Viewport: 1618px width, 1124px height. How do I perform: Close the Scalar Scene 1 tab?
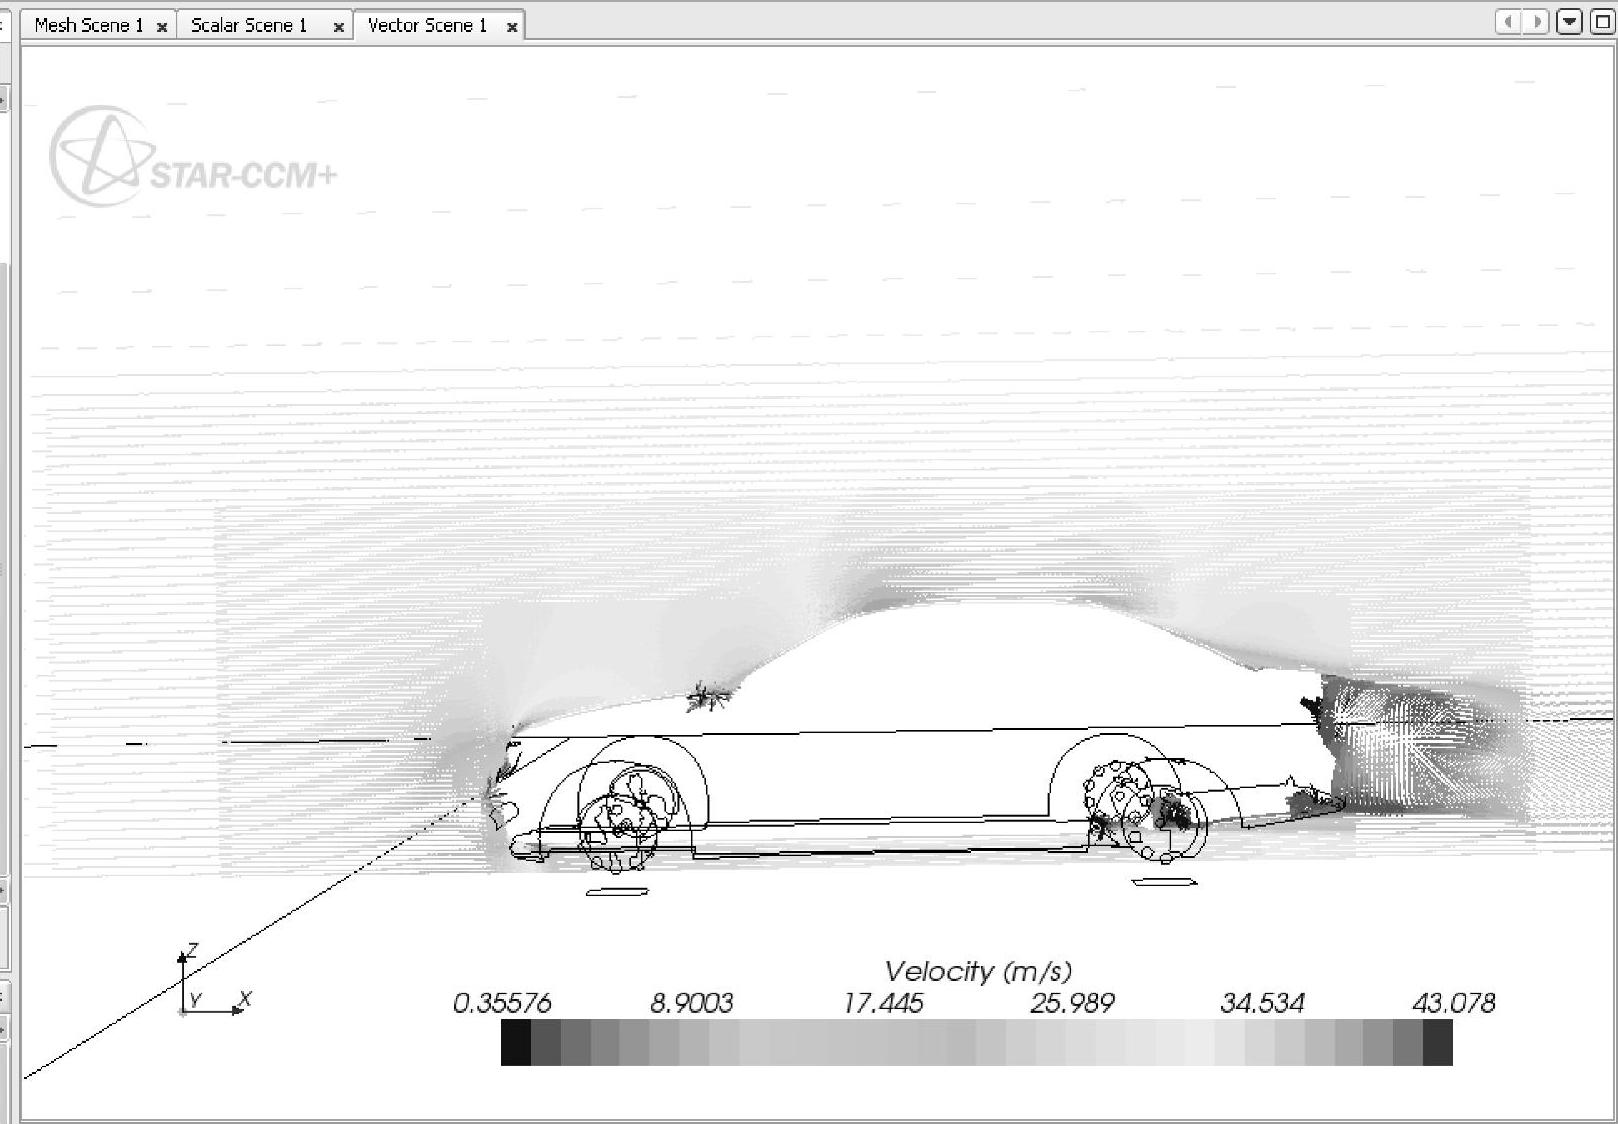[338, 28]
